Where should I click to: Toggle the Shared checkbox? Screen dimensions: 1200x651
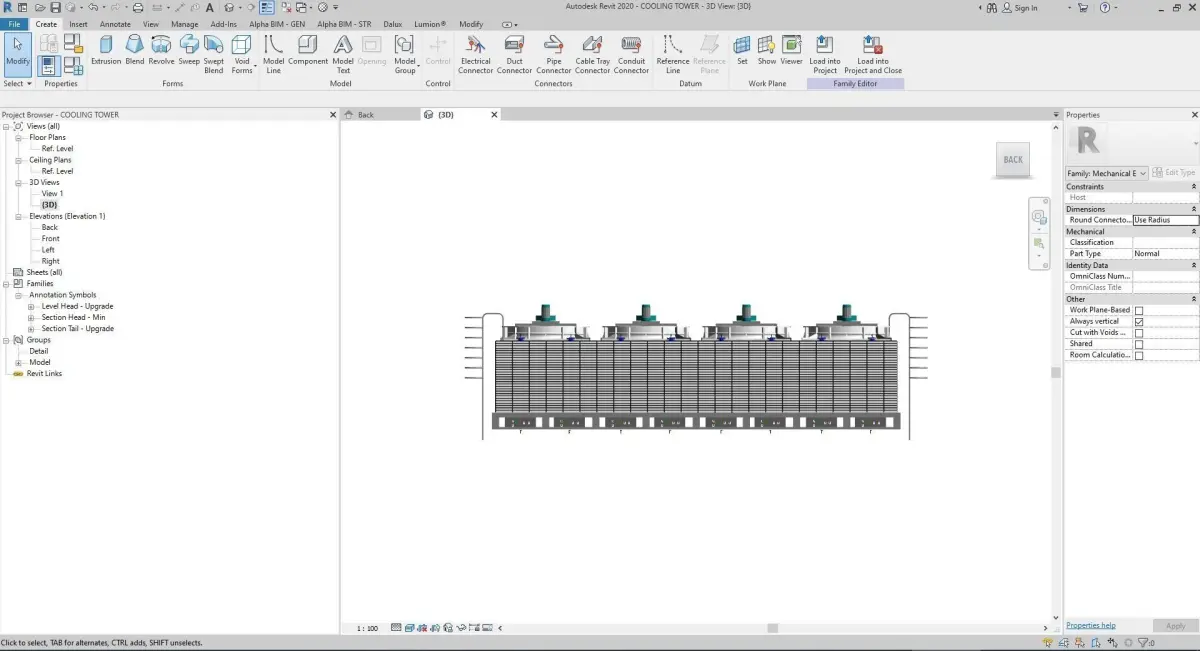click(1139, 344)
